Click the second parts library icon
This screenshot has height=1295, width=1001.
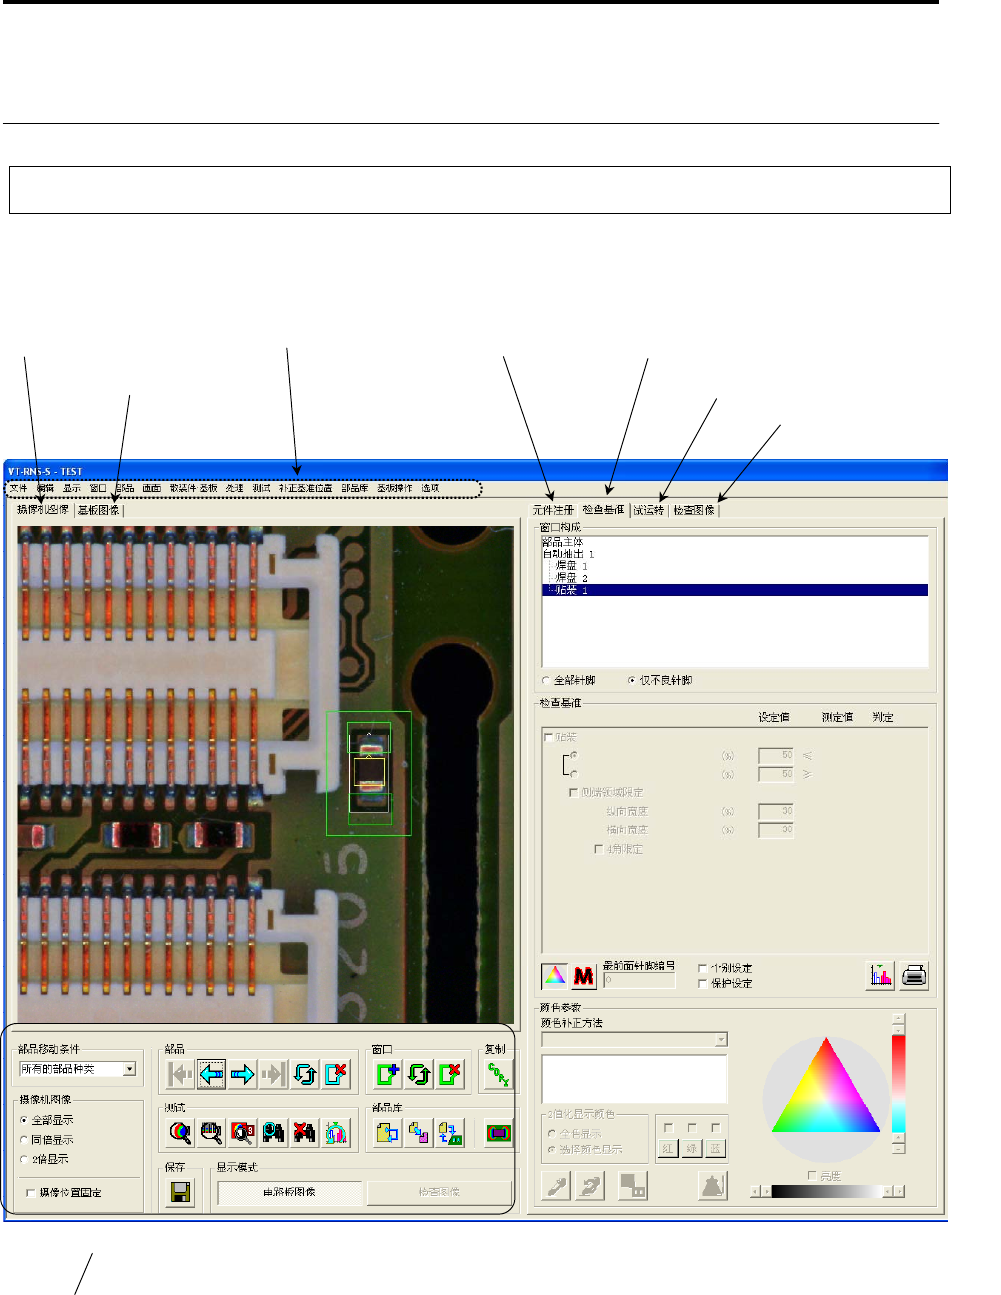click(x=419, y=1132)
